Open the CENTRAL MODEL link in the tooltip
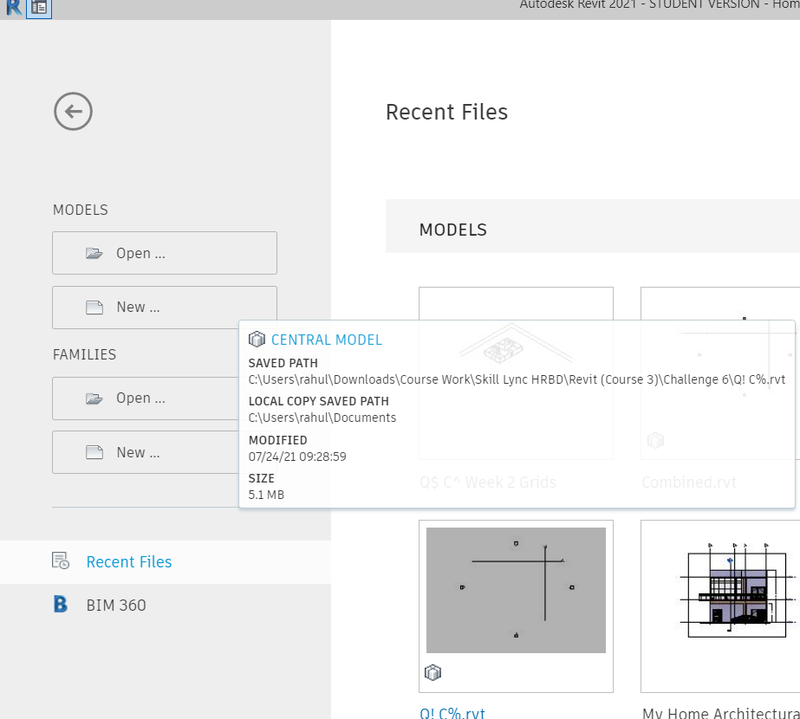The width and height of the screenshot is (800, 719). 326,339
